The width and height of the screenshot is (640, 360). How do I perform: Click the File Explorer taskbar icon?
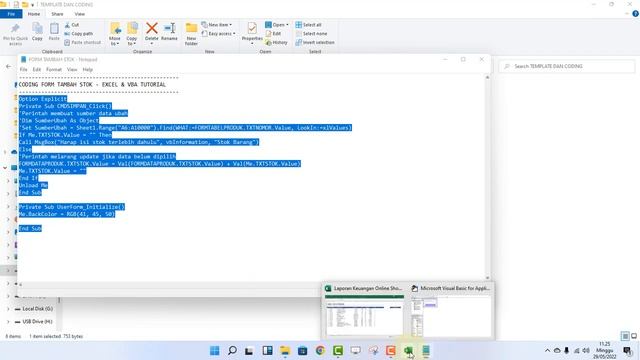tap(285, 351)
